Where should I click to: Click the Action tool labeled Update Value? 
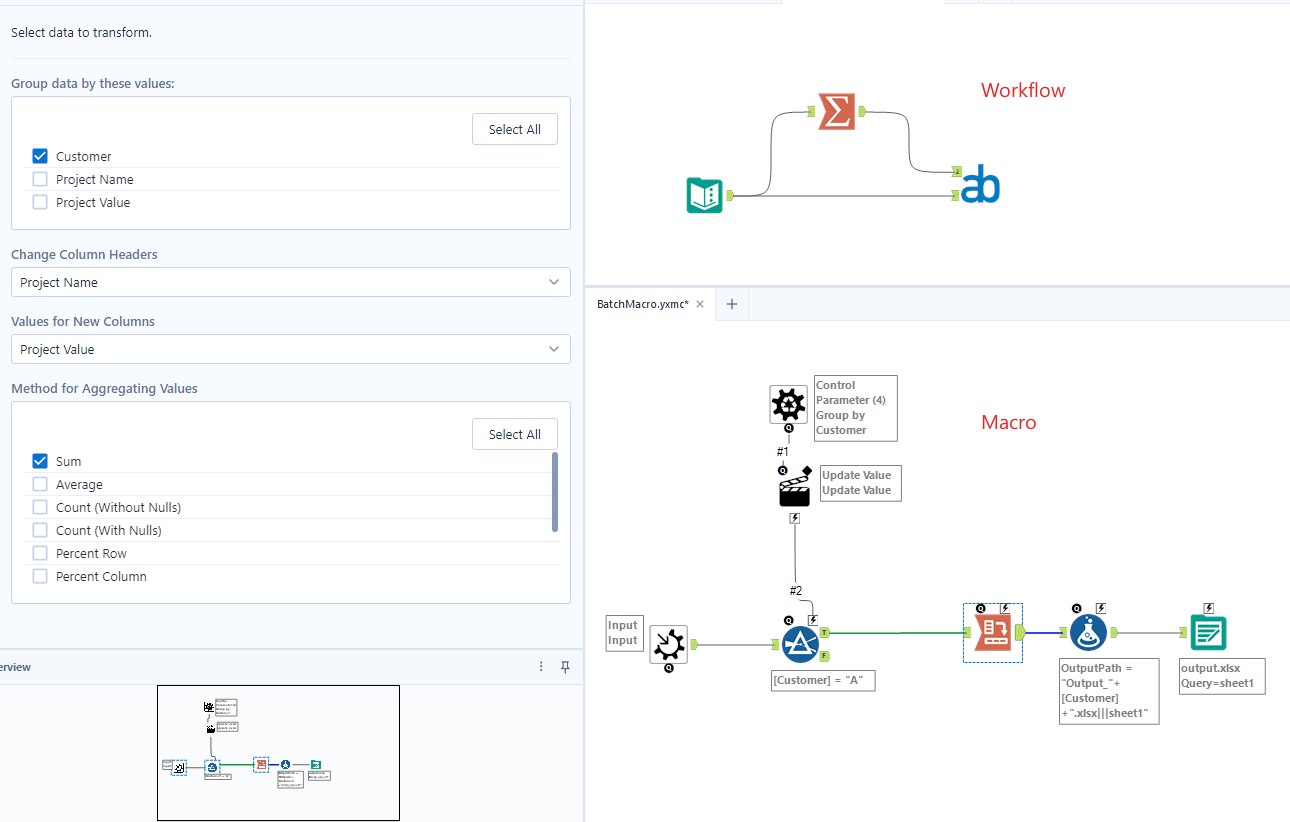tap(793, 485)
